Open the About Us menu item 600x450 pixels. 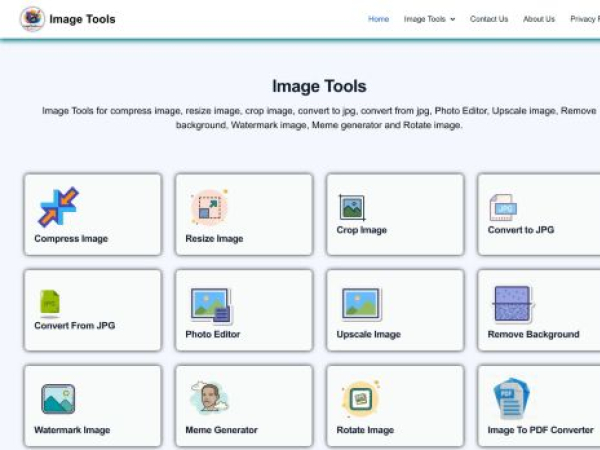click(539, 19)
